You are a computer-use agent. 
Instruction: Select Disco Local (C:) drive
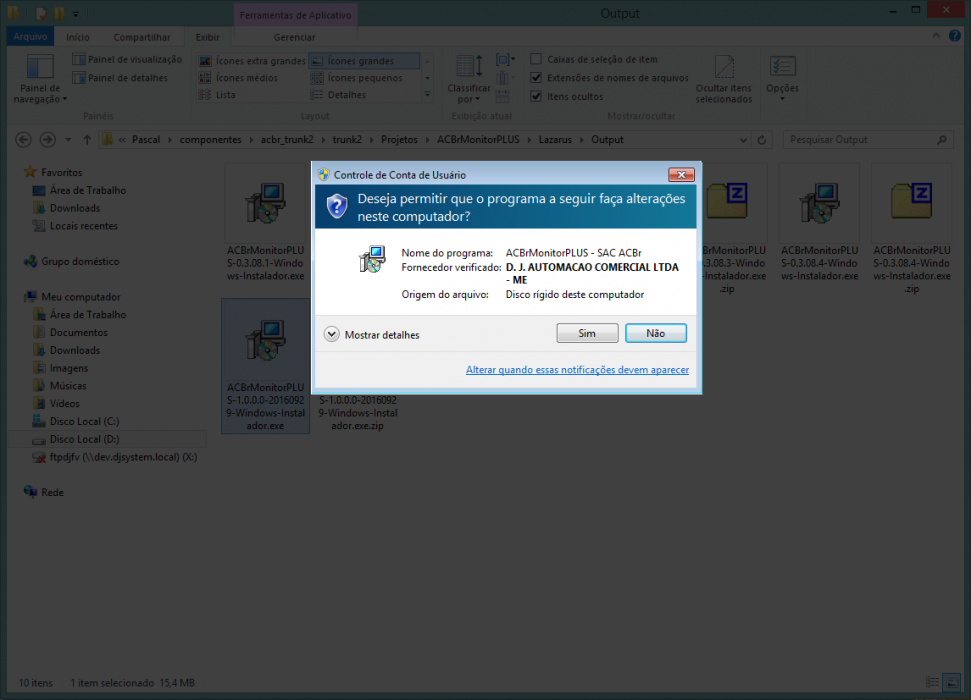pos(84,421)
